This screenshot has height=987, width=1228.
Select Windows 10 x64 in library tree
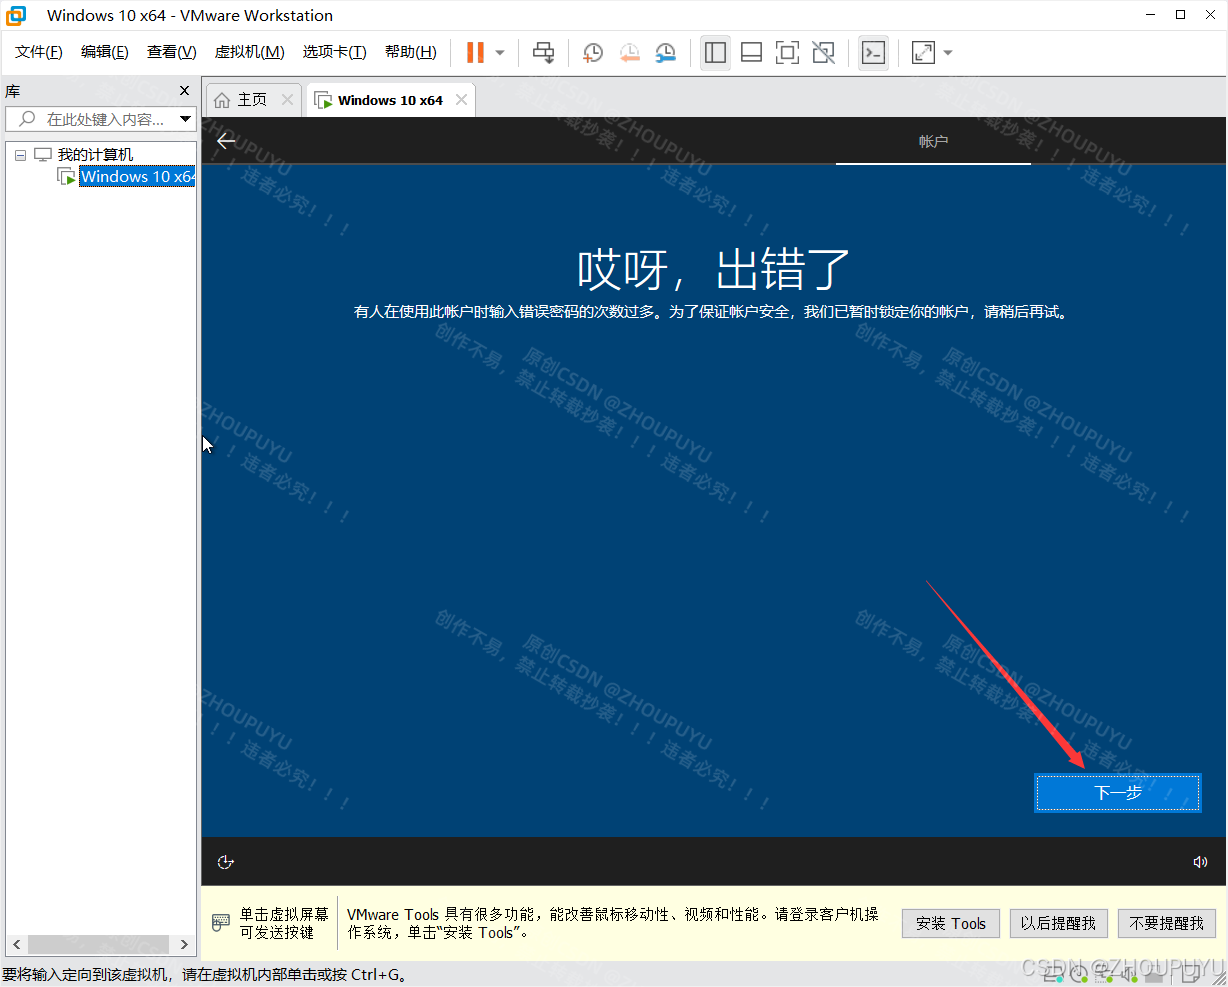coord(137,177)
